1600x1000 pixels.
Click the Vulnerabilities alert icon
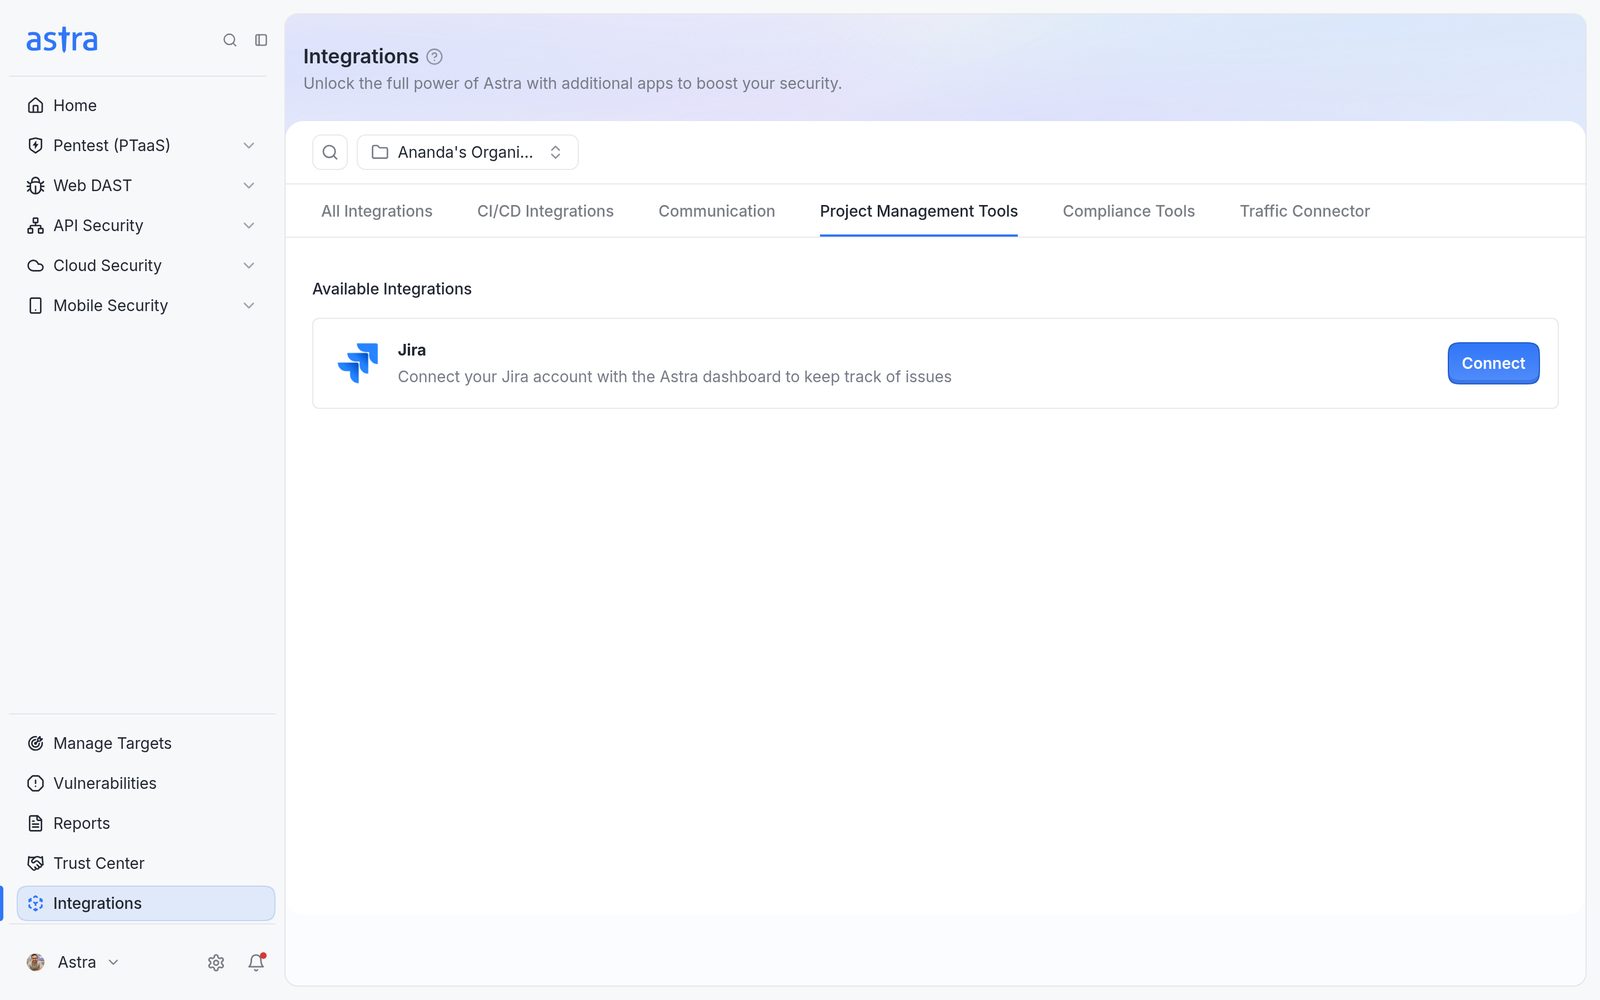point(36,783)
